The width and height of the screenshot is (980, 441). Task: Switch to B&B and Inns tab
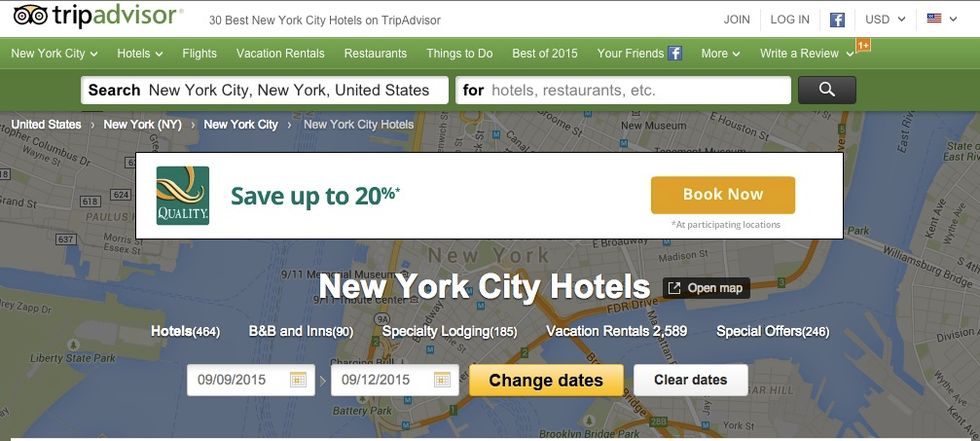pyautogui.click(x=301, y=331)
